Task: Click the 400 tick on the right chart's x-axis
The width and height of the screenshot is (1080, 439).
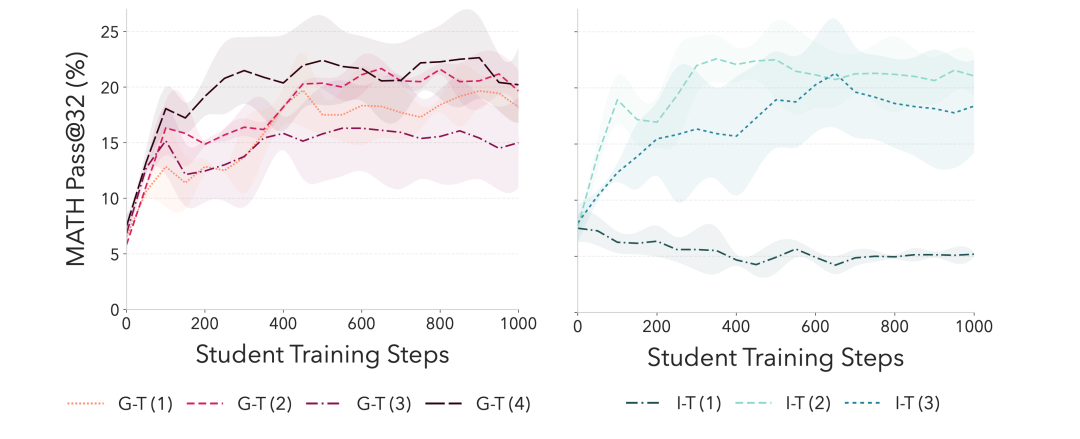Action: point(736,326)
